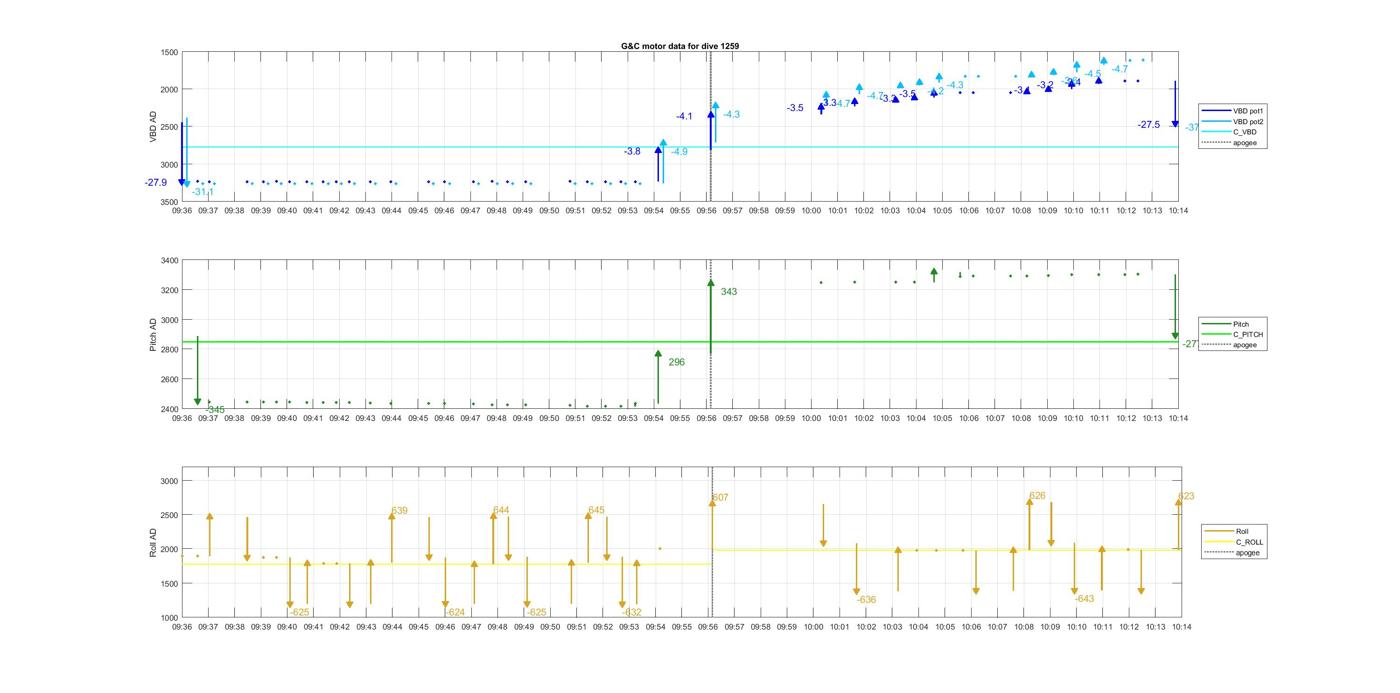Screen dimensions: 1400x693
Task: Click the "VBD AD" y-axis label
Action: point(153,127)
